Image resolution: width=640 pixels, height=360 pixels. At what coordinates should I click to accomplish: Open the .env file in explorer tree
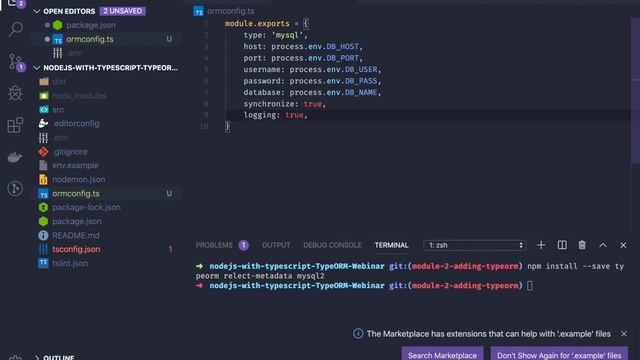pyautogui.click(x=60, y=138)
